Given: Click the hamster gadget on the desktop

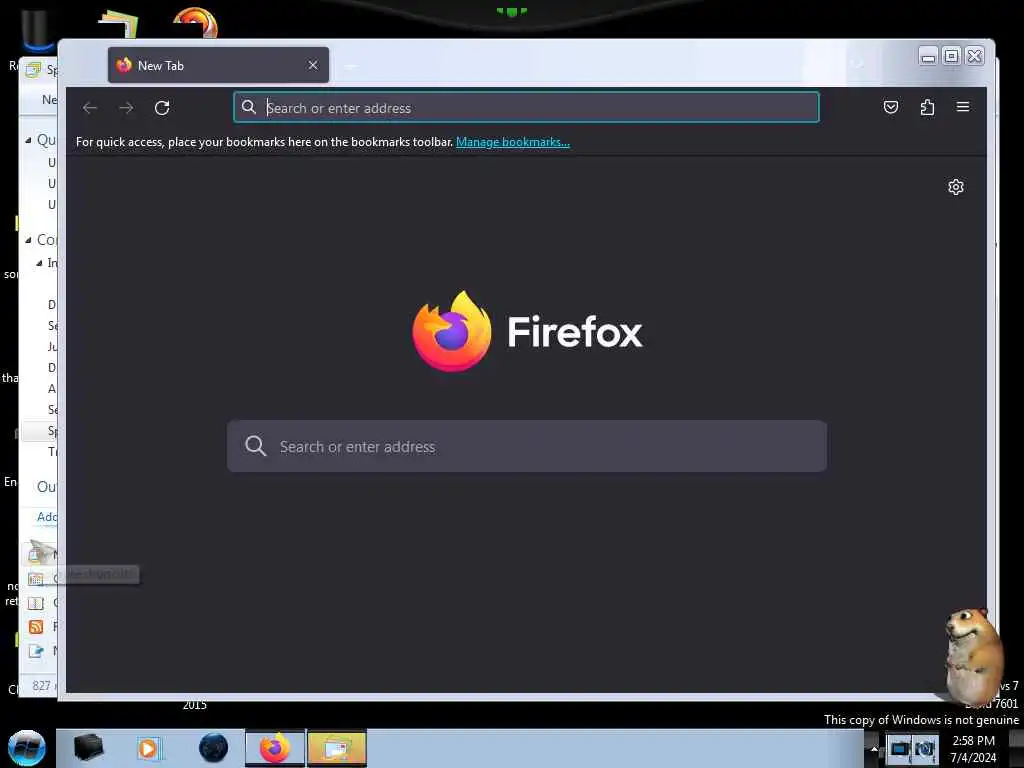Looking at the screenshot, I should 973,656.
